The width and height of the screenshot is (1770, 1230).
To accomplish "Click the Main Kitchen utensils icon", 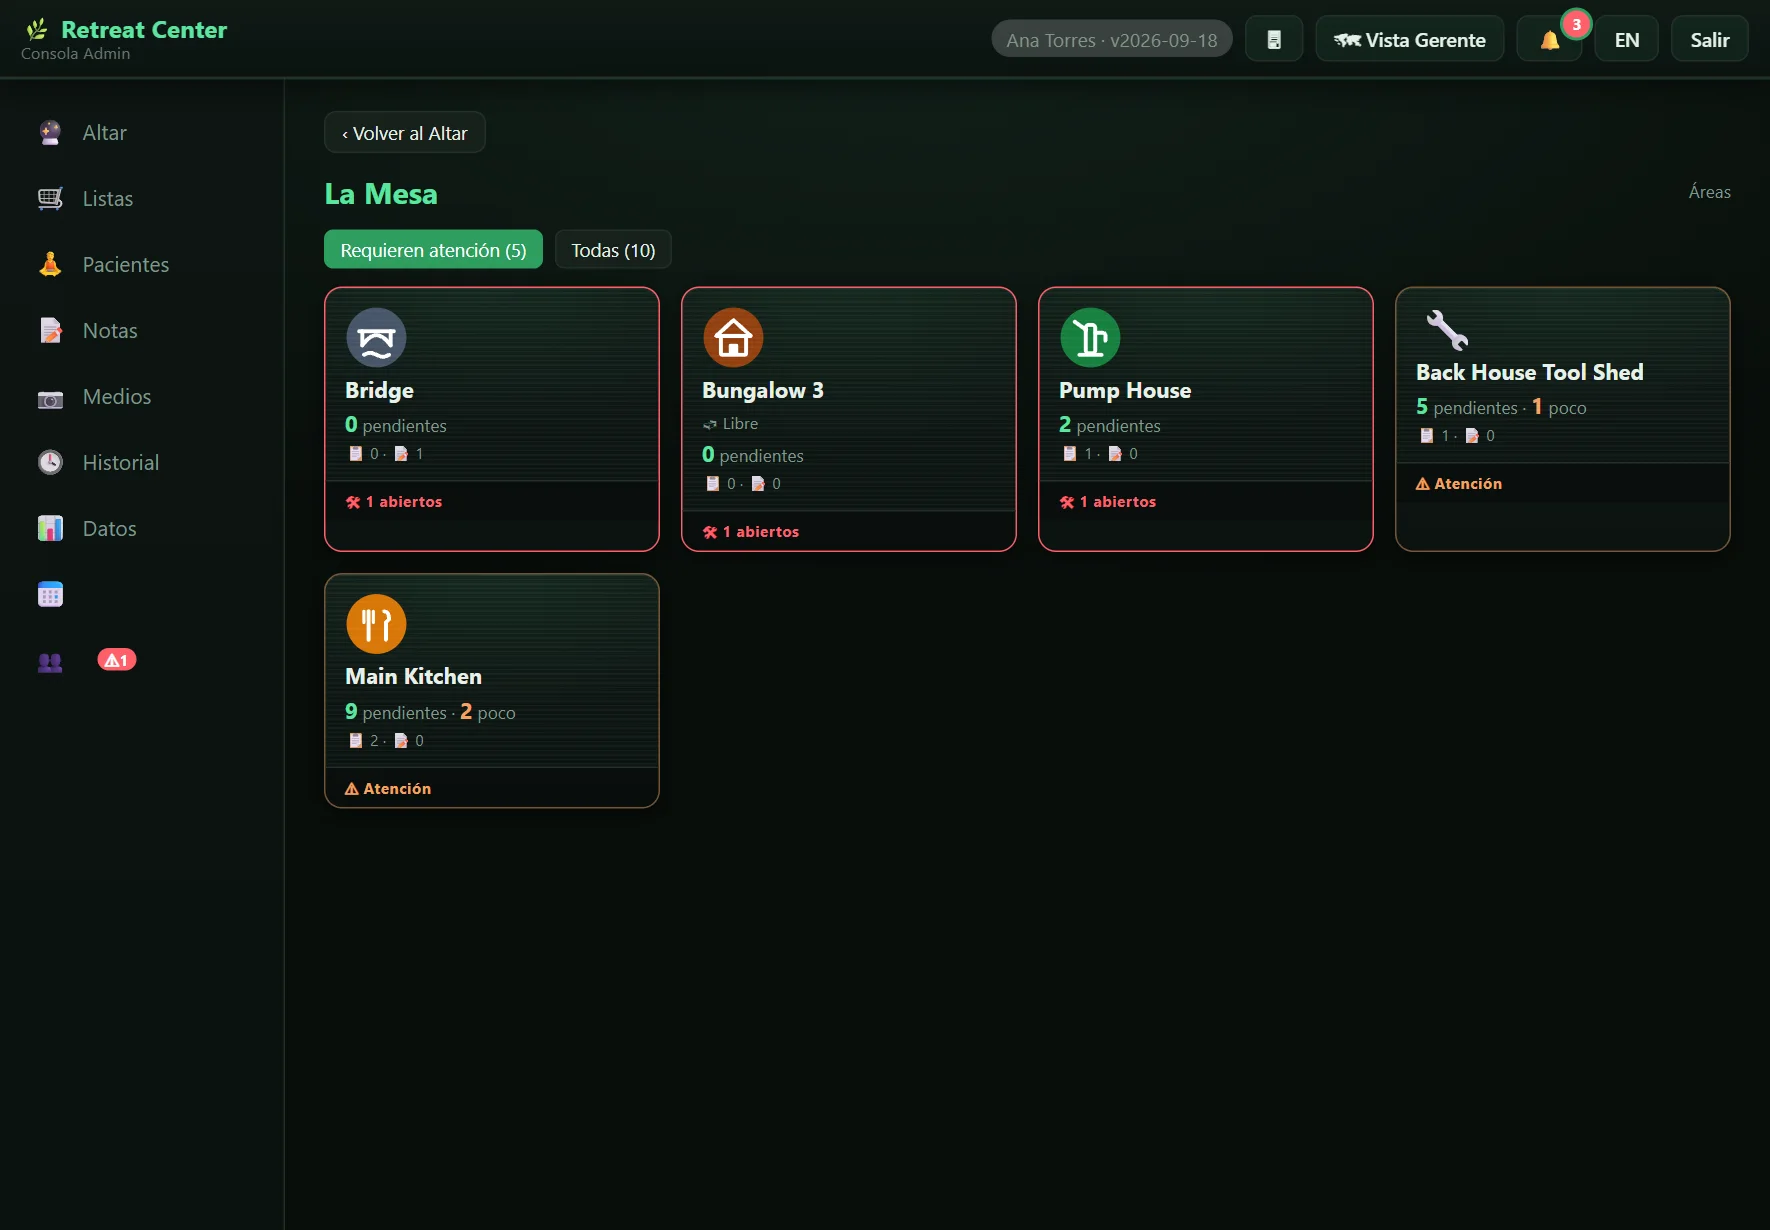I will 376,624.
